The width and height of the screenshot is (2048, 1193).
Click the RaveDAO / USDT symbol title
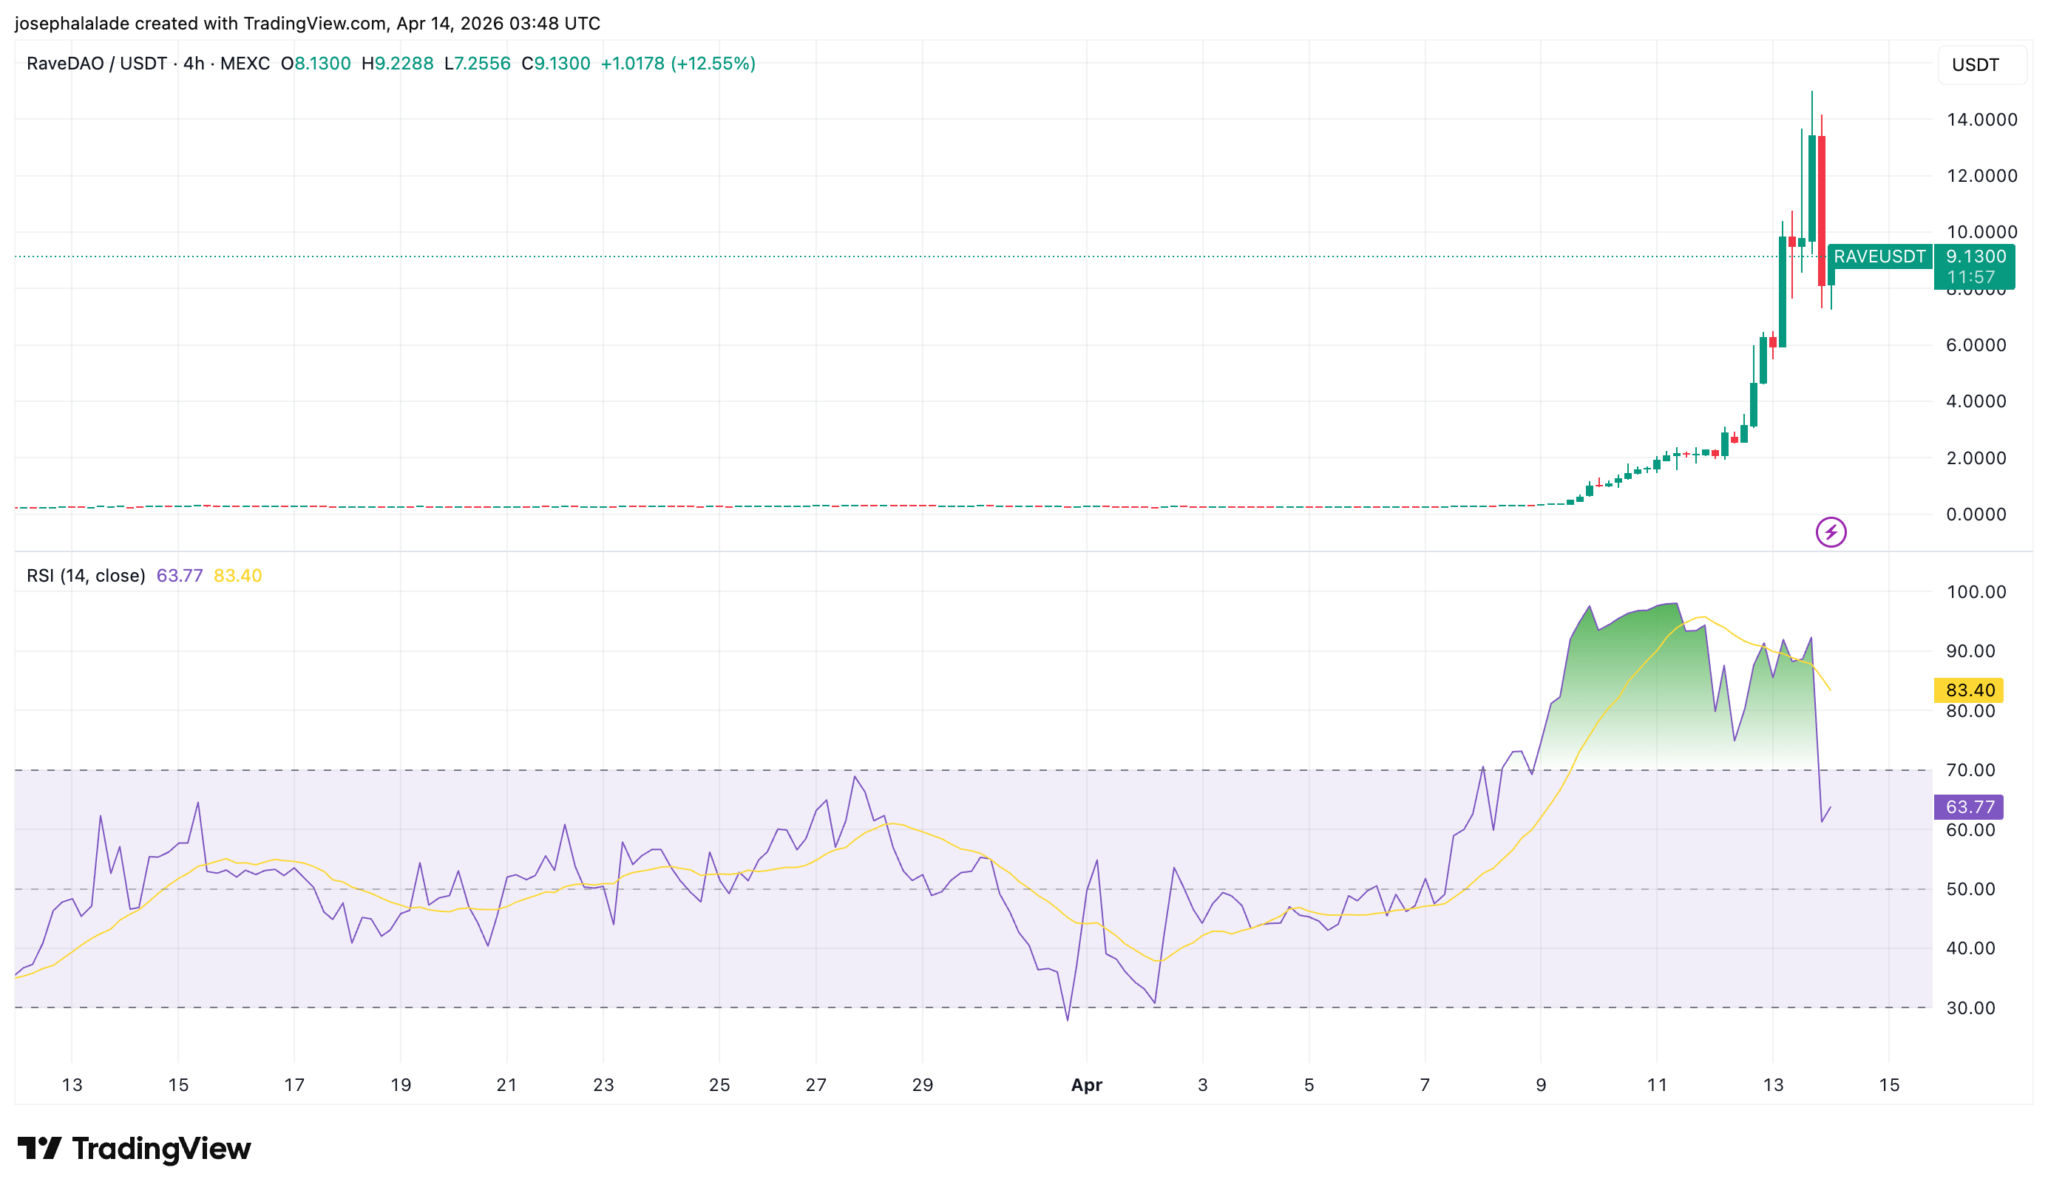click(x=97, y=64)
